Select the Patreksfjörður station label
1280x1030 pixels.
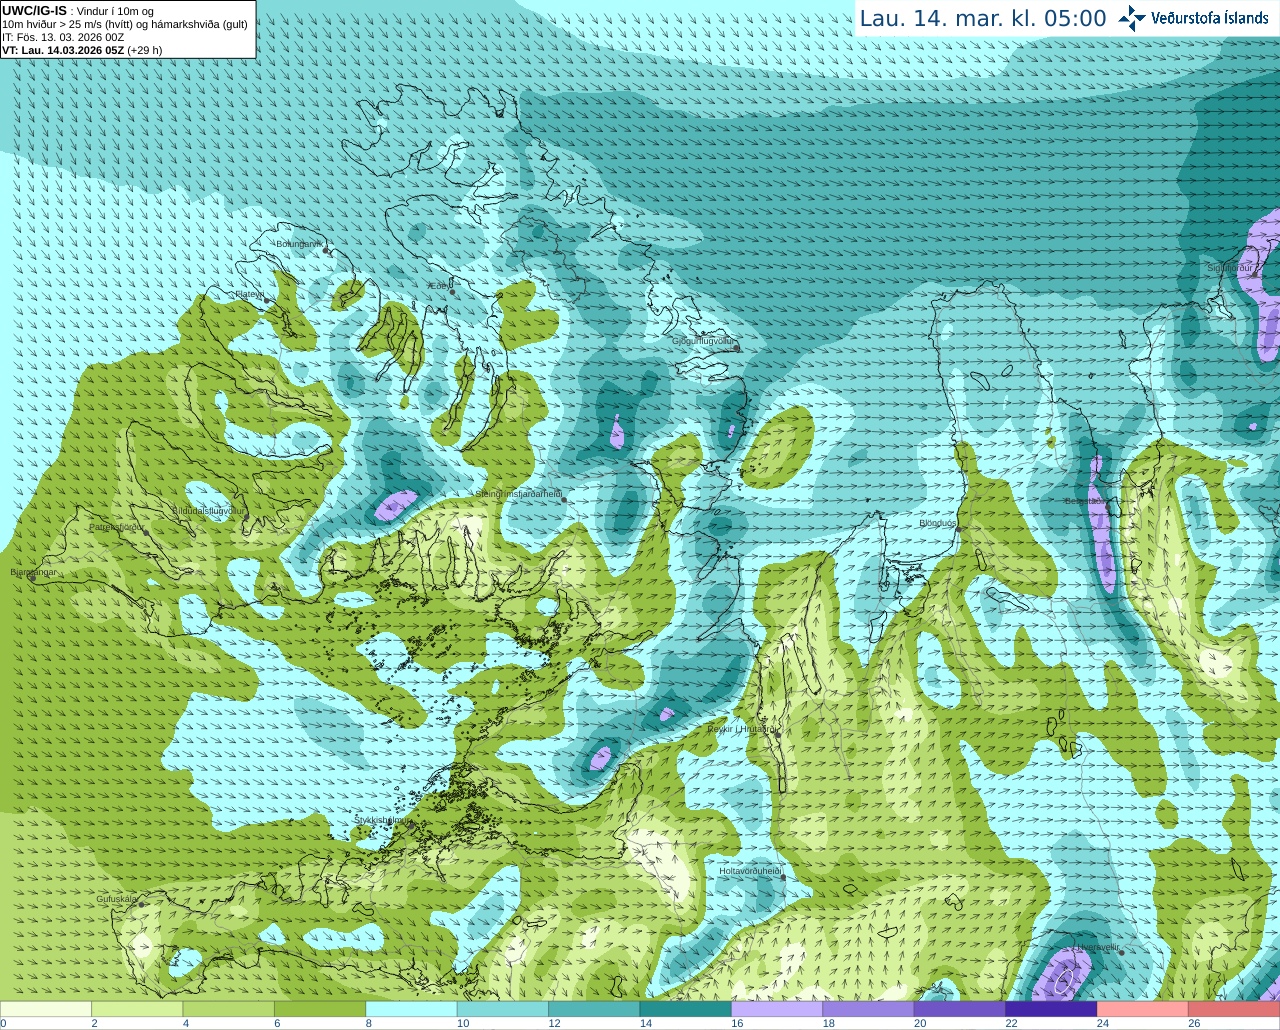pyautogui.click(x=116, y=526)
